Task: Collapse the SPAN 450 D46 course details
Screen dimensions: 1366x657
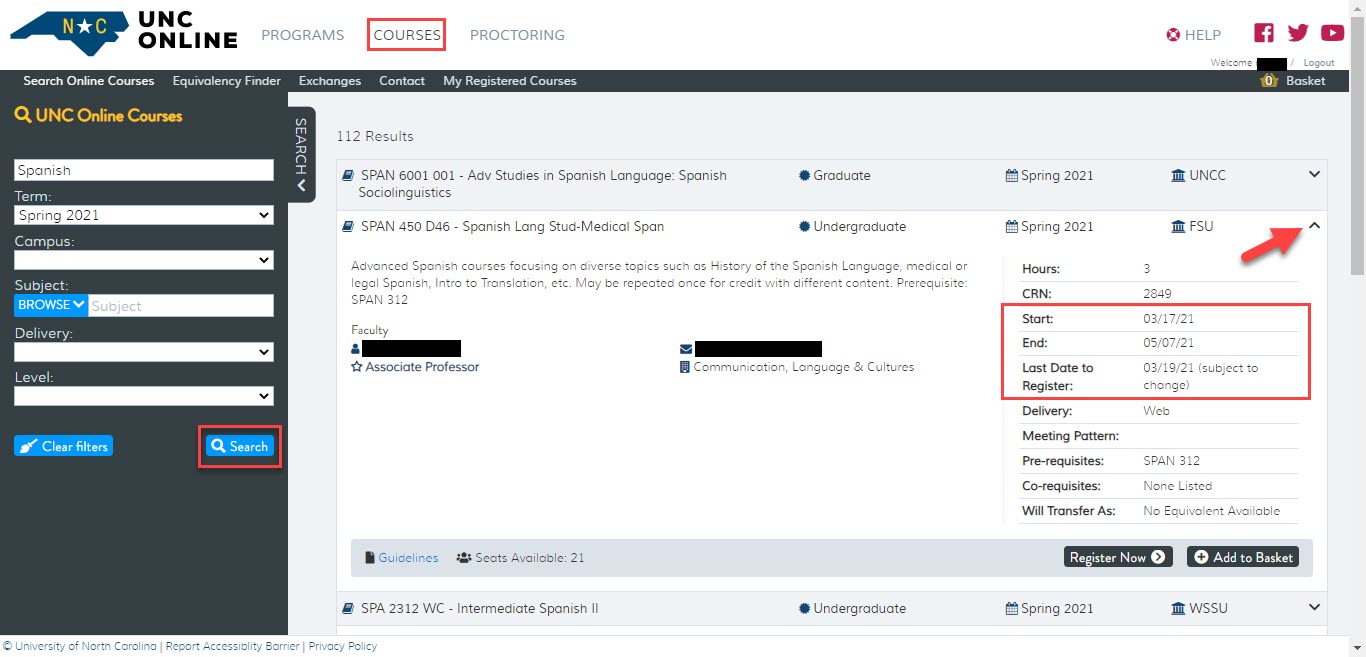Action: tap(1314, 226)
